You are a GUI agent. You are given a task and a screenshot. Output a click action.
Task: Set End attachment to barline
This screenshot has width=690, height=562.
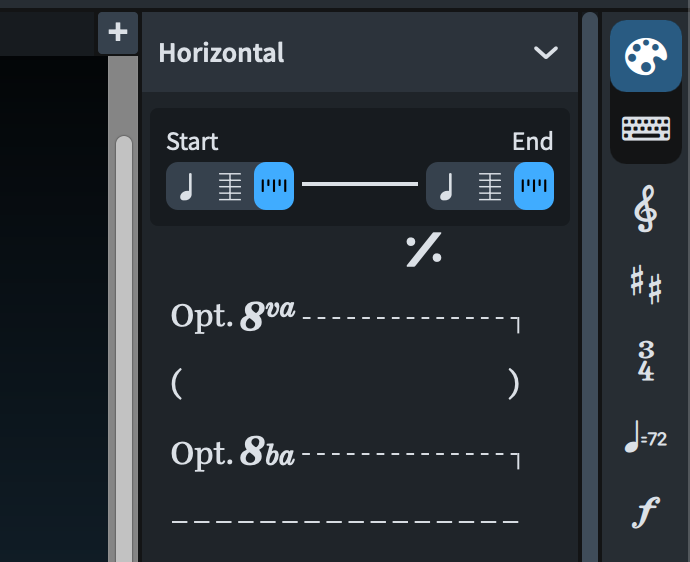[x=490, y=187]
